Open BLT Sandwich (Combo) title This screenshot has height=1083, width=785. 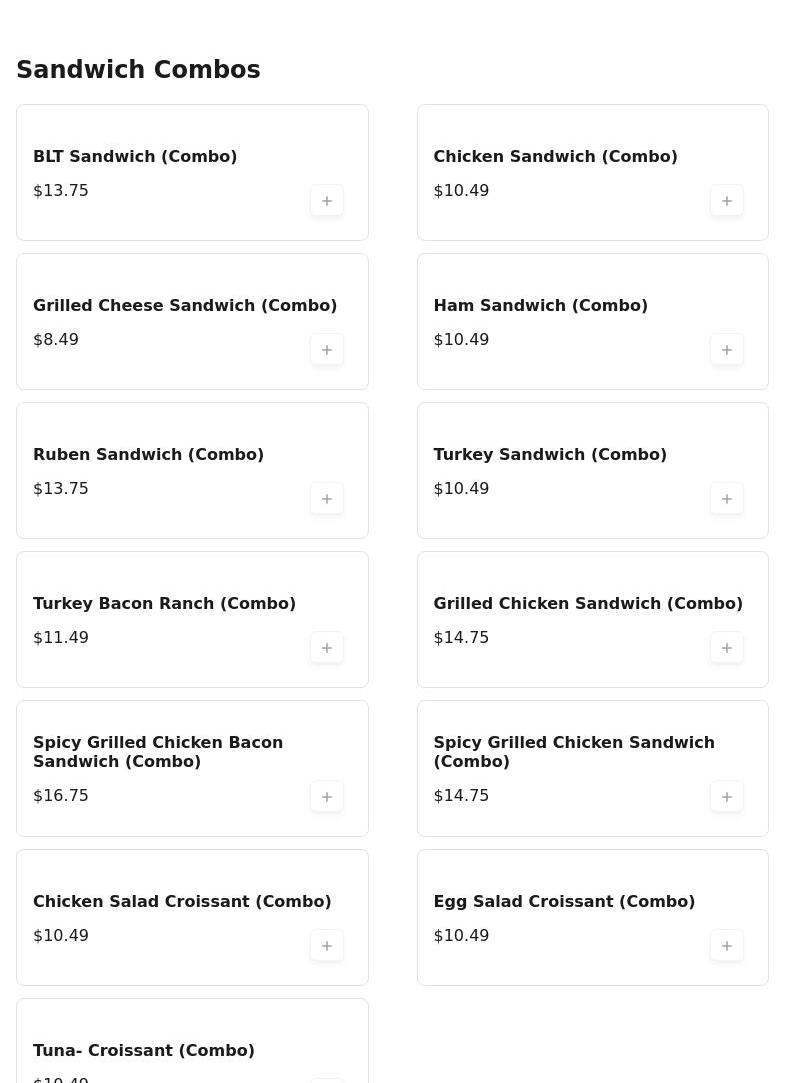pyautogui.click(x=135, y=156)
